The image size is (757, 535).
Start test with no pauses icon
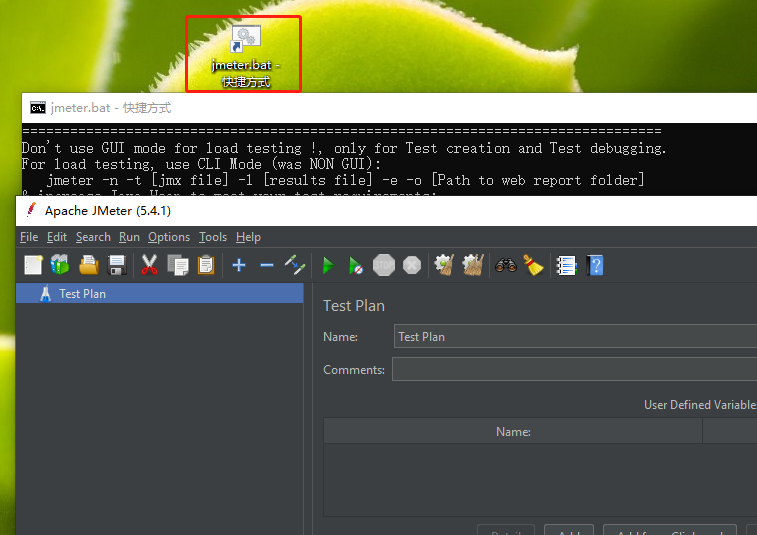pos(356,265)
